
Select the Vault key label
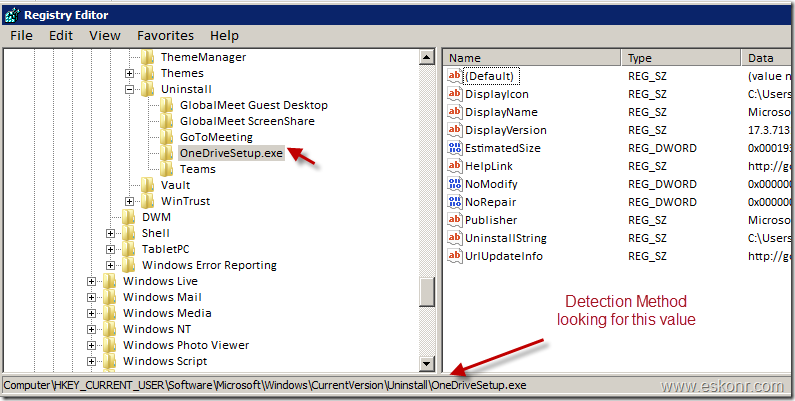coord(175,185)
